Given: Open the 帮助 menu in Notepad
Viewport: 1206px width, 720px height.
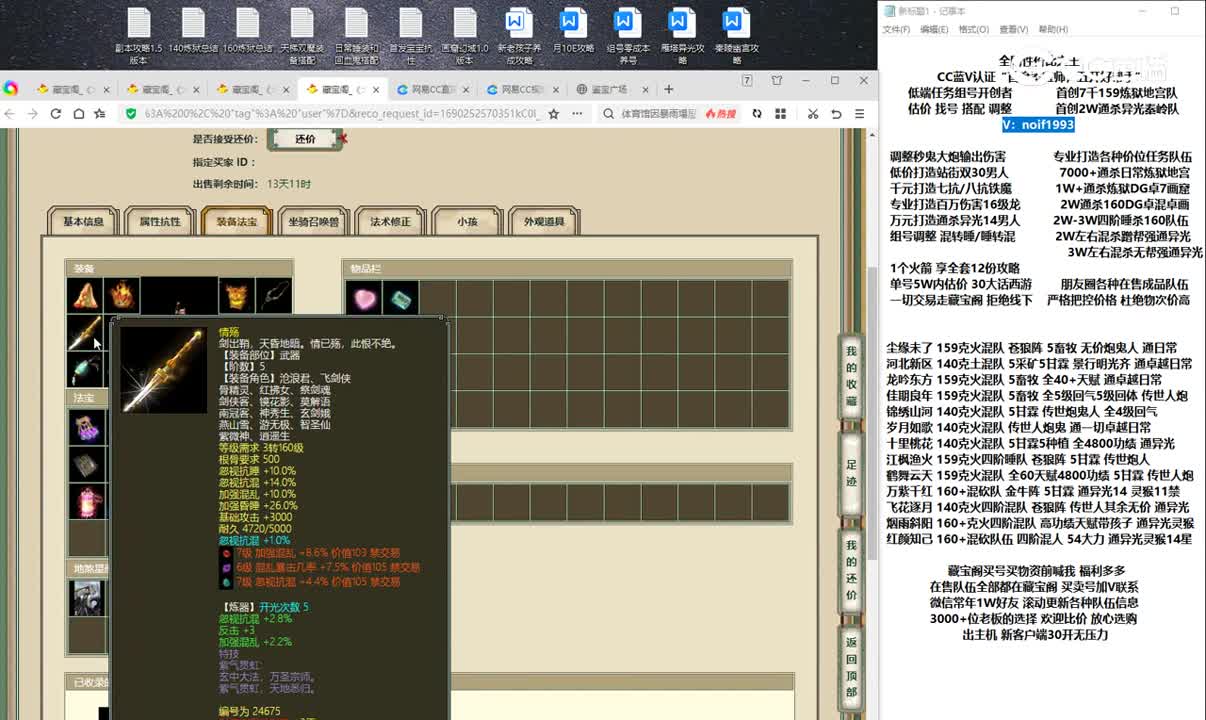Looking at the screenshot, I should click(x=1052, y=29).
